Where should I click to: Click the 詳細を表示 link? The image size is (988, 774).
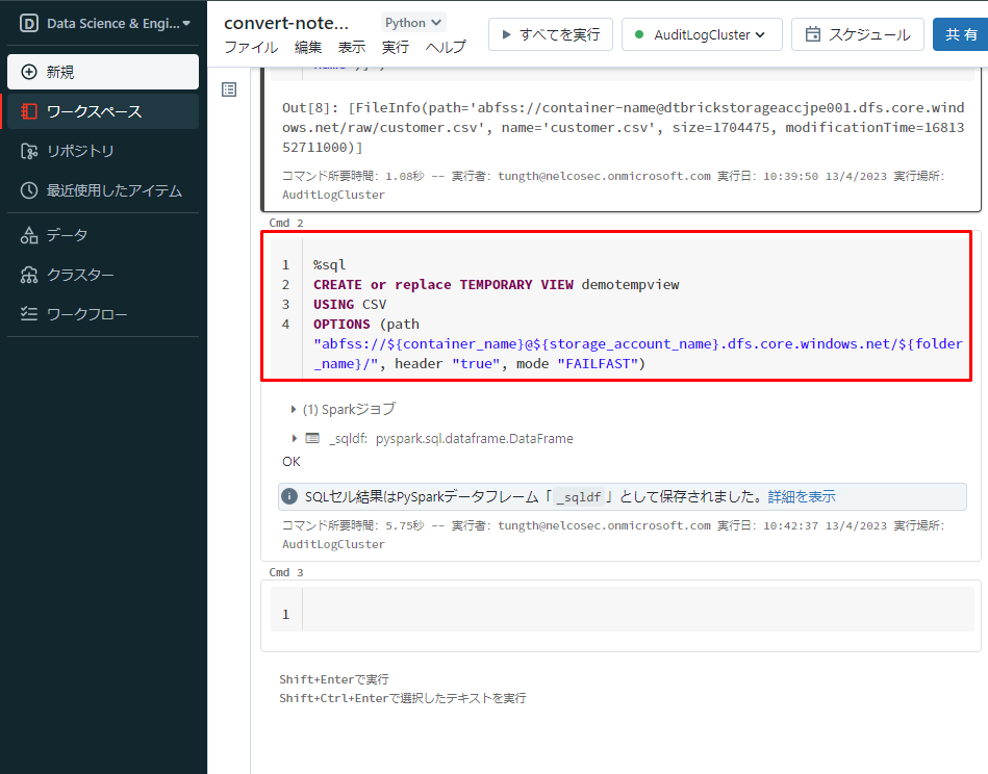[x=801, y=497]
